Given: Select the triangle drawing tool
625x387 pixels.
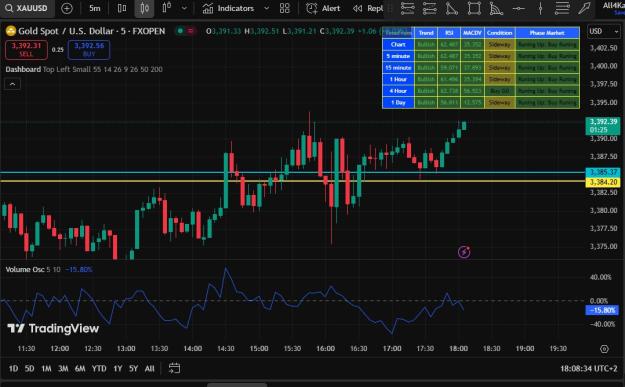Looking at the screenshot, I should pos(451,8).
